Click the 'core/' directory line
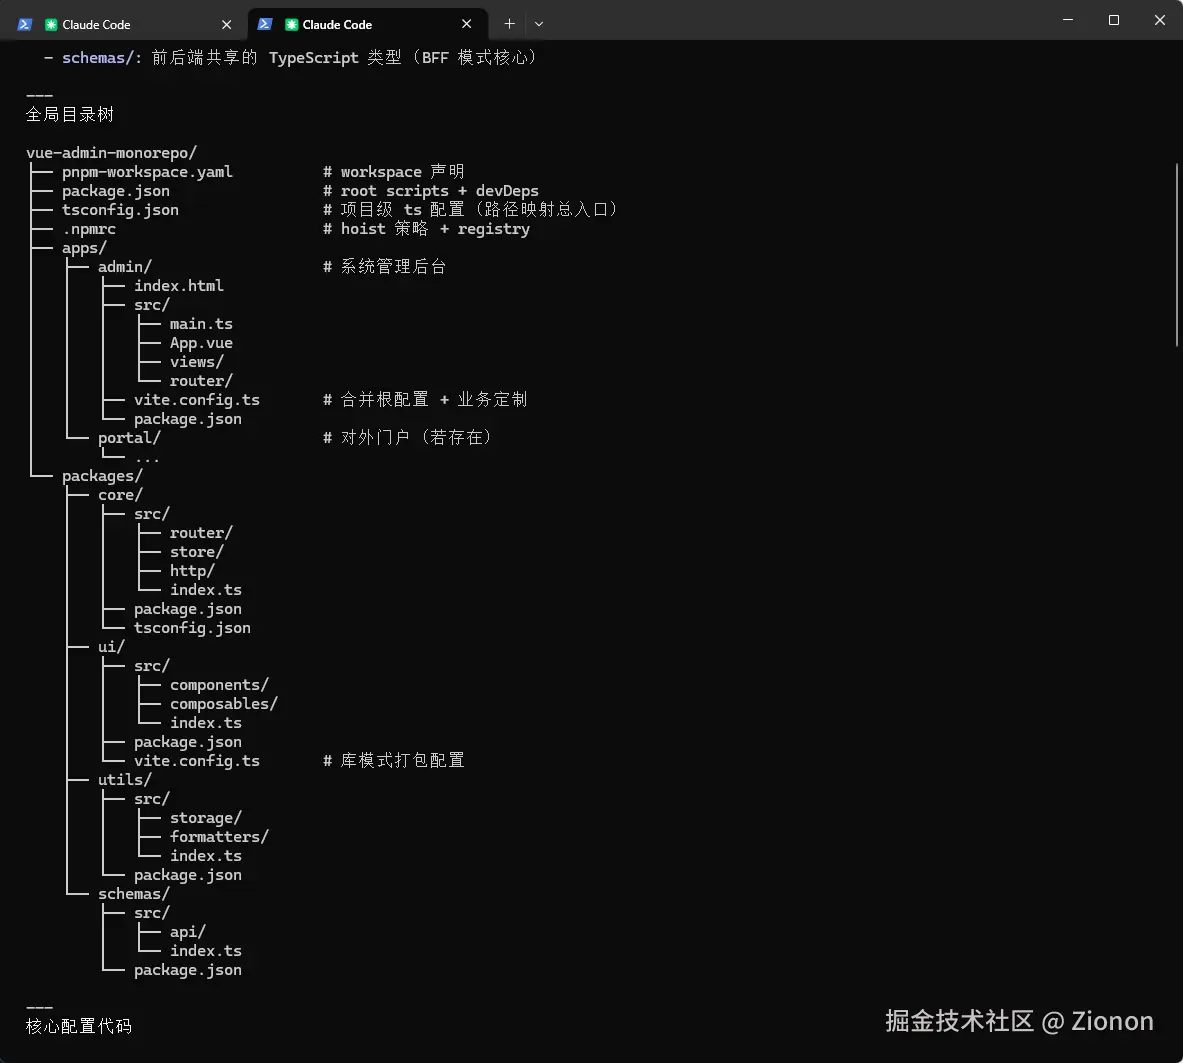Image resolution: width=1183 pixels, height=1063 pixels. pyautogui.click(x=120, y=495)
